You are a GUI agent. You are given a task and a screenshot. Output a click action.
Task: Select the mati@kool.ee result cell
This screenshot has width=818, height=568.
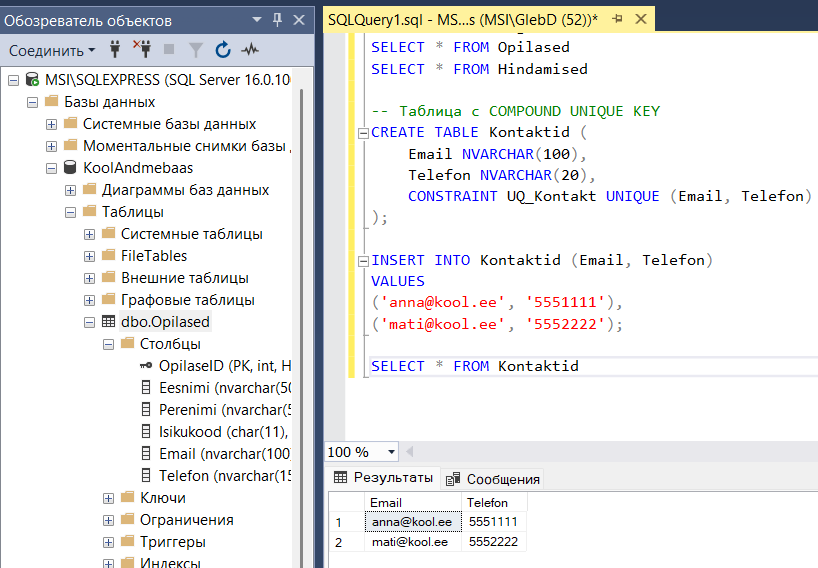413,542
